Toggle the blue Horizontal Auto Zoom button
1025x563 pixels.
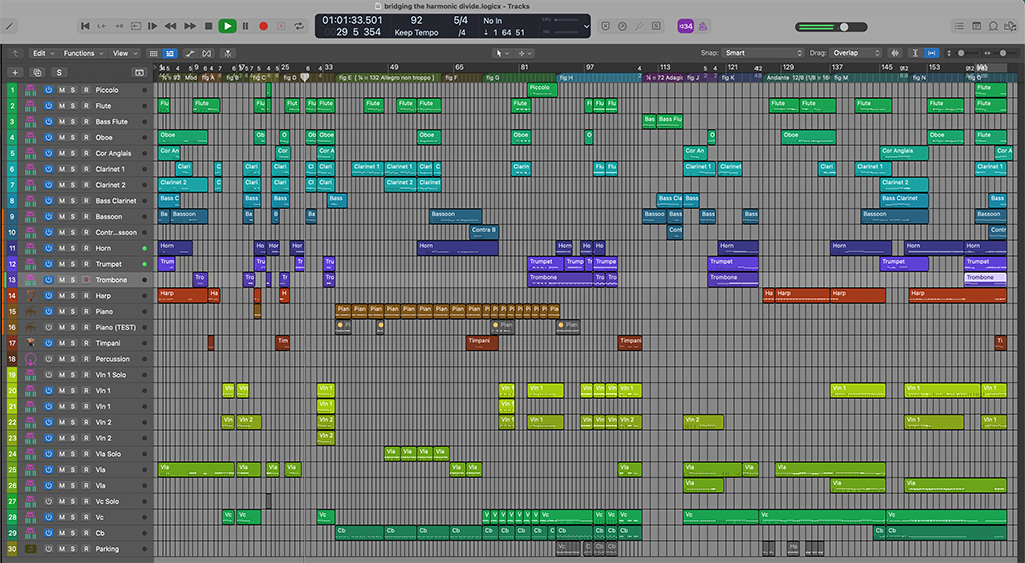pos(931,53)
